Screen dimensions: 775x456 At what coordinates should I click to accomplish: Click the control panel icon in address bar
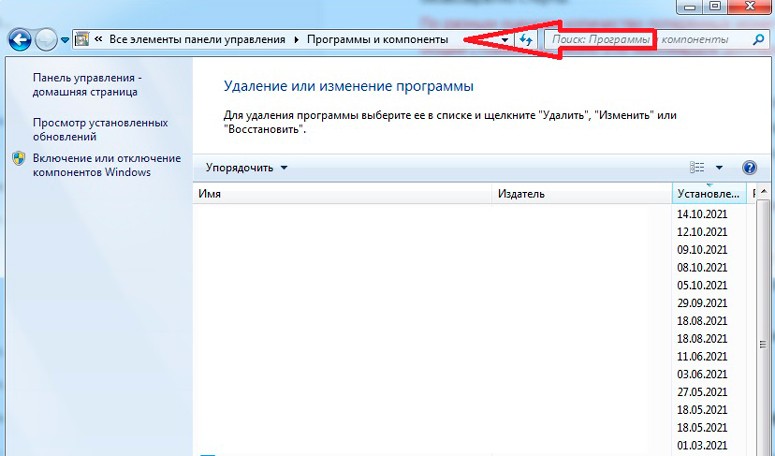[x=83, y=39]
